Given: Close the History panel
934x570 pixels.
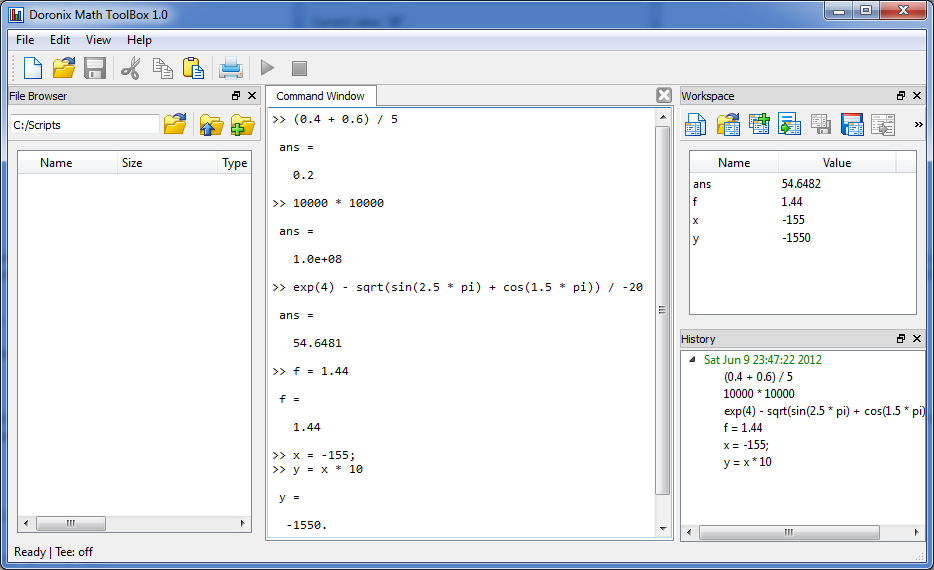Looking at the screenshot, I should 917,339.
